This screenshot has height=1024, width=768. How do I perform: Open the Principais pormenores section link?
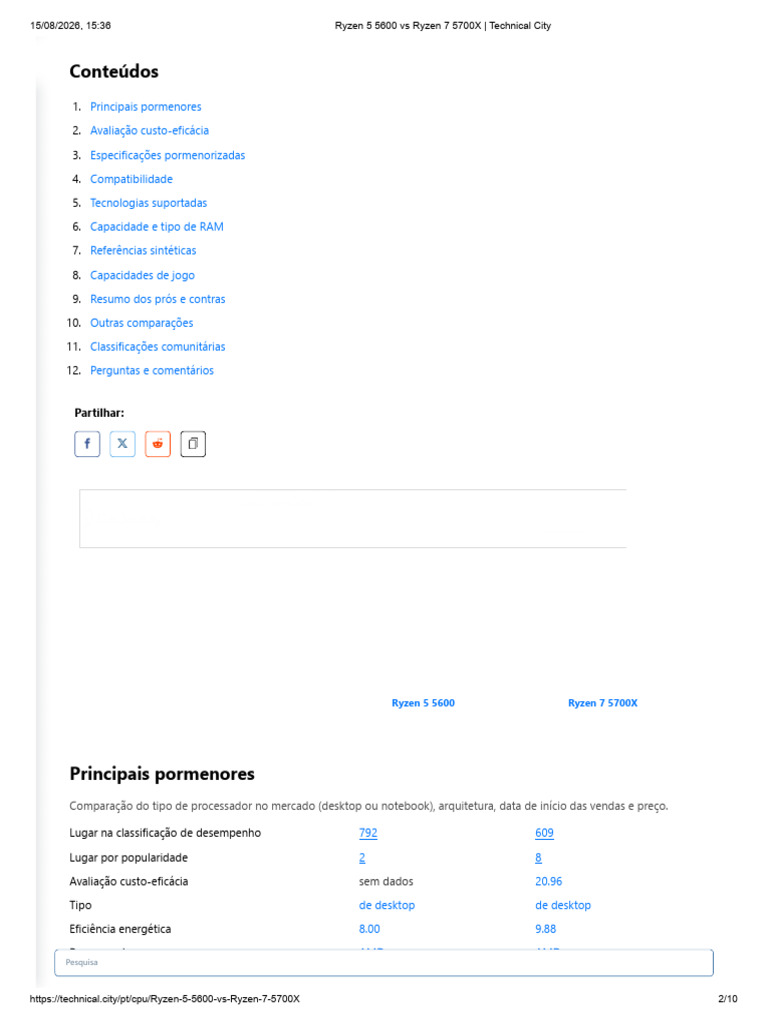146,106
